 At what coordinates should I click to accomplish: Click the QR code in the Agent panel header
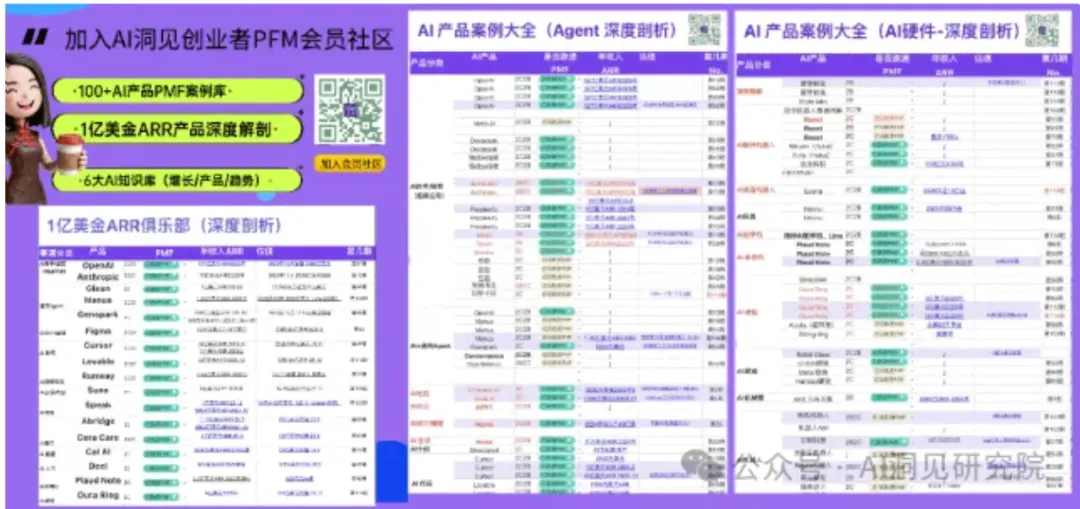coord(703,30)
